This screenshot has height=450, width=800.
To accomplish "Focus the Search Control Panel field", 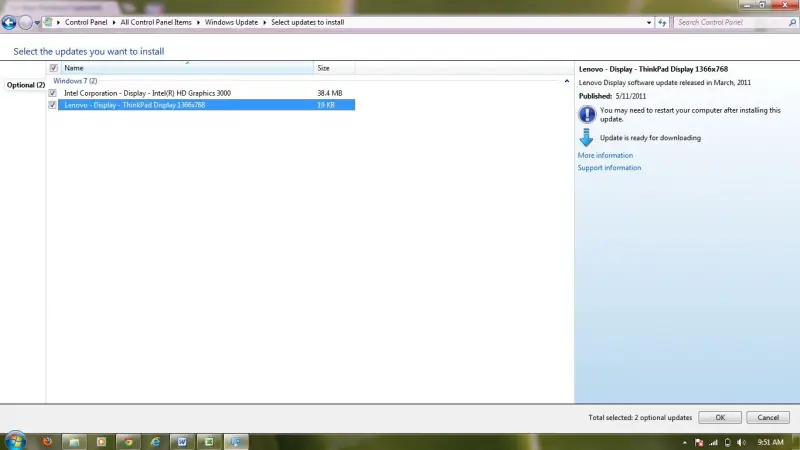I will click(731, 22).
